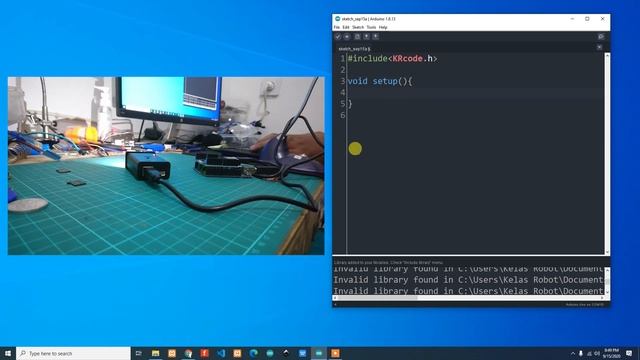The width and height of the screenshot is (640, 360).
Task: Click the active teal Arduino taskbar button
Action: (x=319, y=353)
